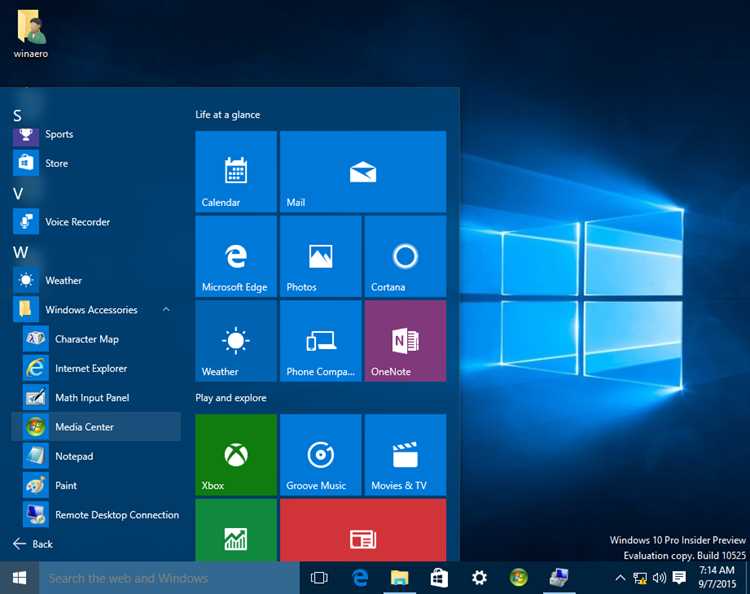Open the Xbox tile

point(236,455)
